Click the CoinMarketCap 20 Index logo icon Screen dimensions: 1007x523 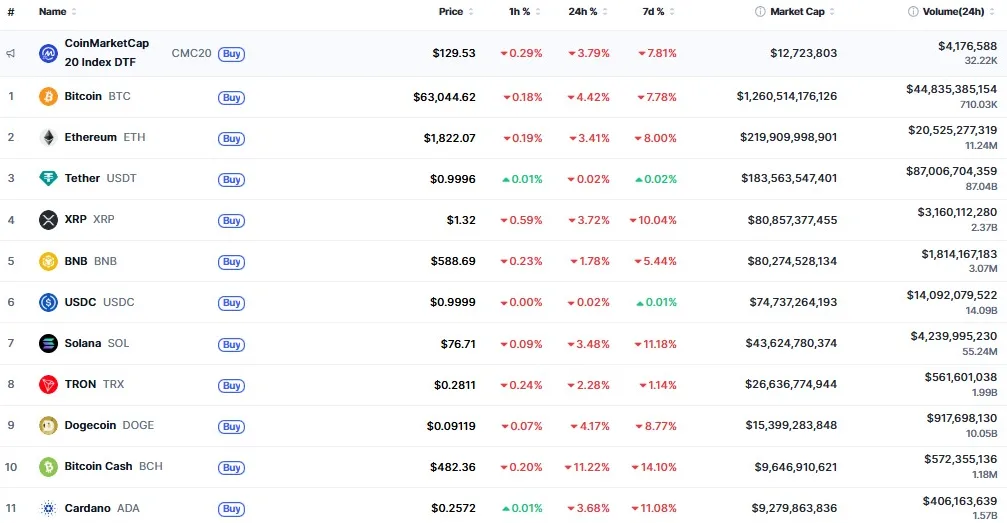click(x=48, y=53)
